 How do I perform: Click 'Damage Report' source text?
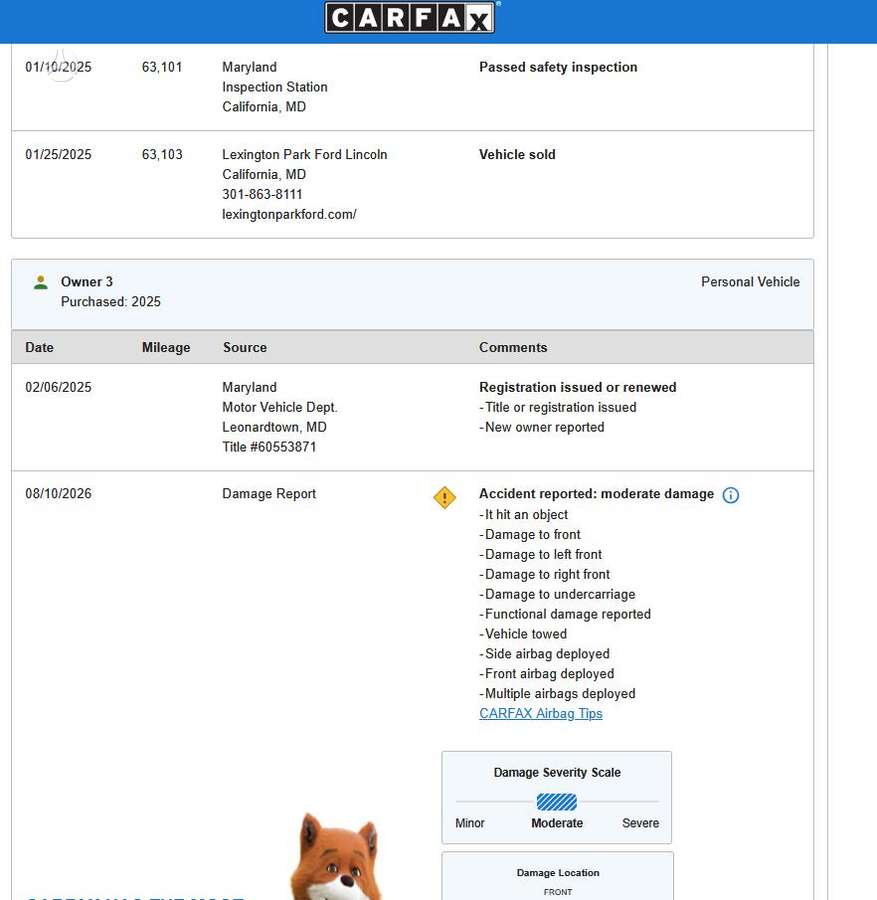pyautogui.click(x=269, y=494)
